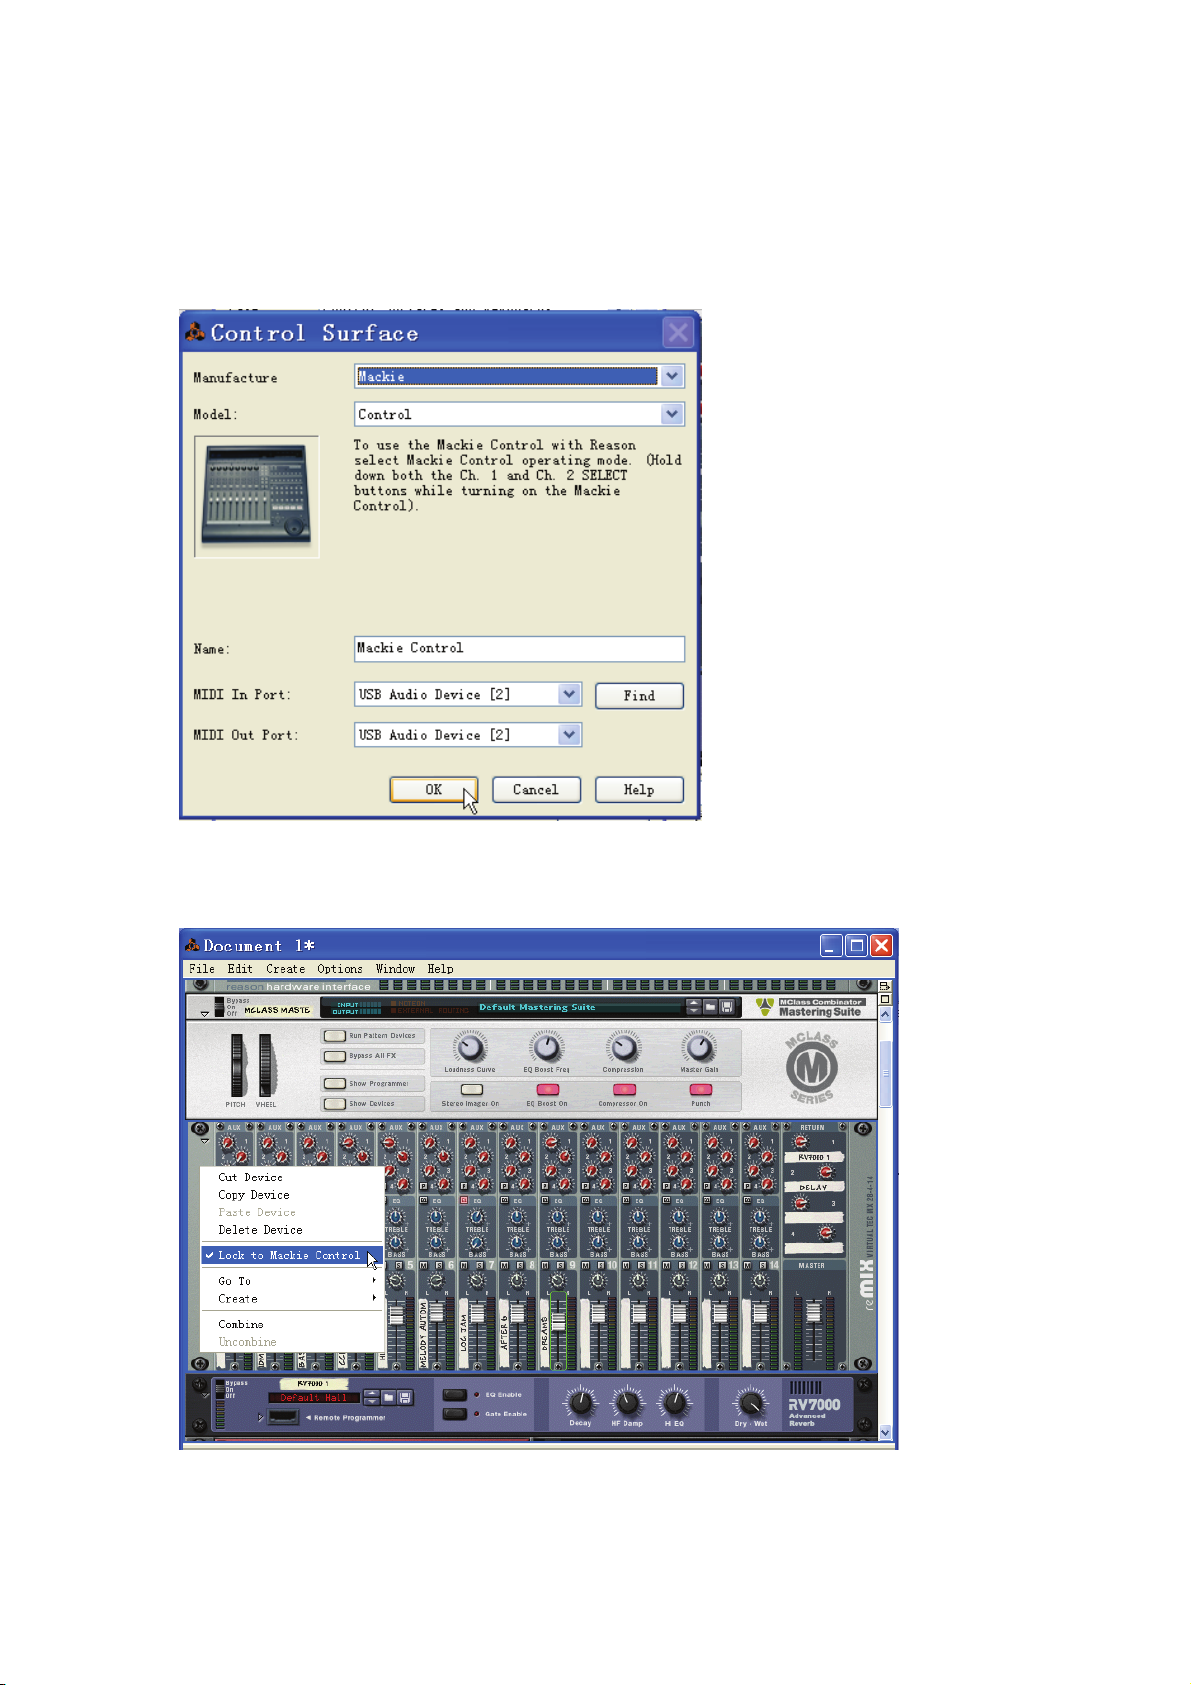The image size is (1191, 1685).
Task: Adjust the EQ Boost Freq knob
Action: click(x=546, y=1048)
